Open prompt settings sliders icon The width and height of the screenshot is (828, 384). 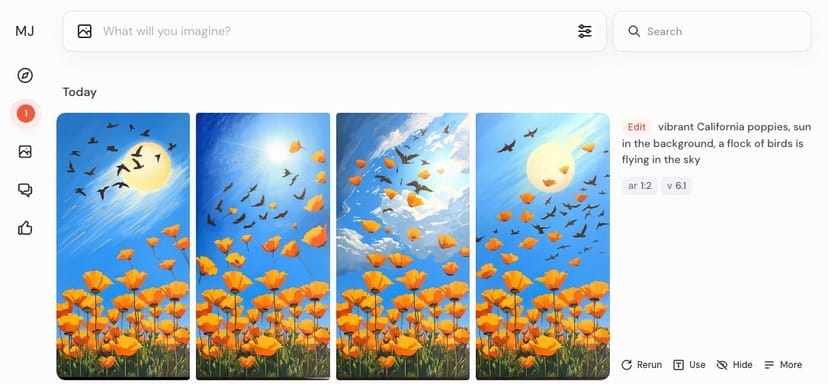coord(585,31)
